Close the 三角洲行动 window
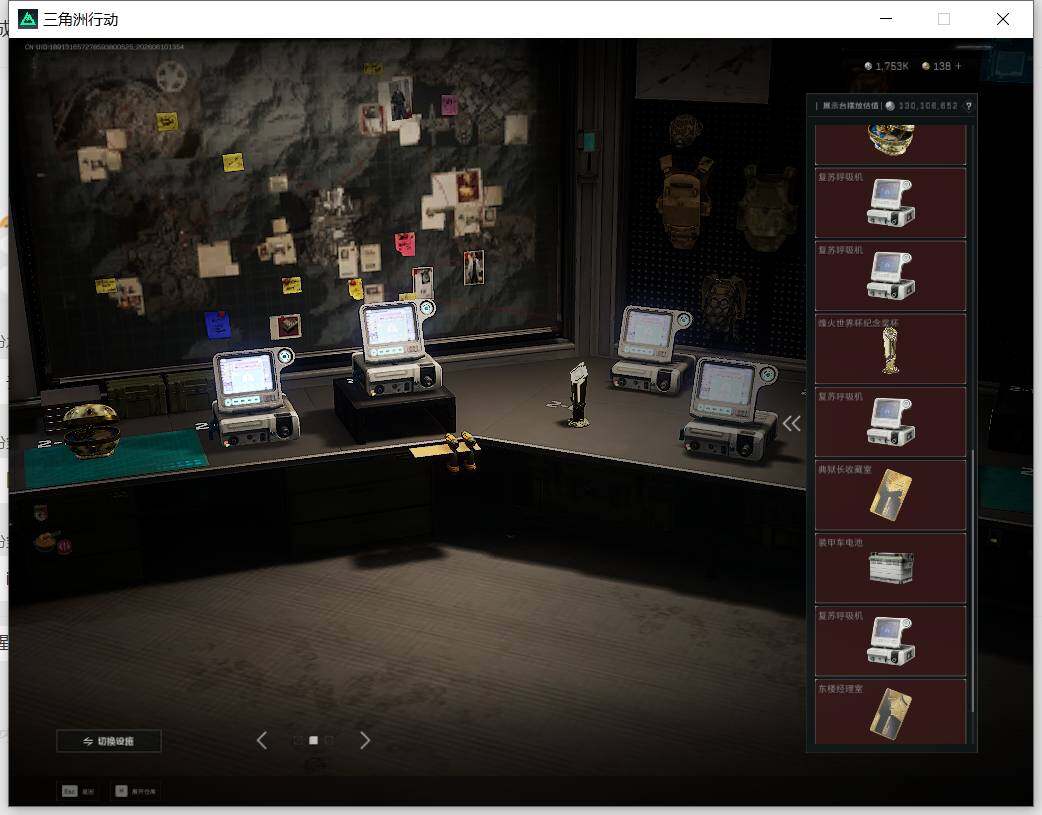This screenshot has width=1042, height=815. tap(1003, 19)
